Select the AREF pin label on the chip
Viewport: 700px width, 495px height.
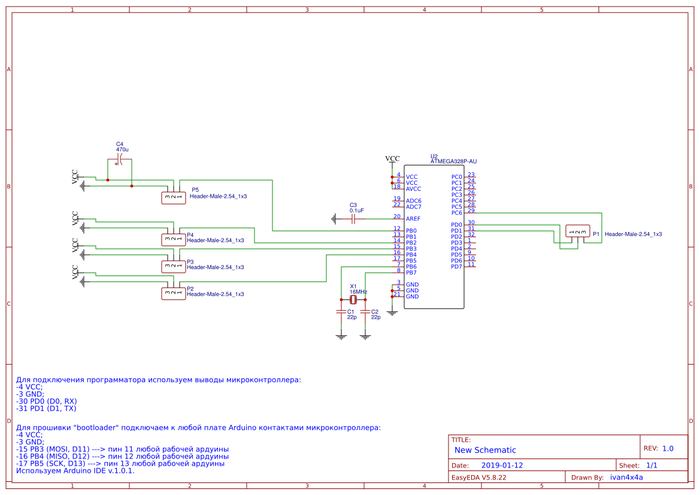413,218
